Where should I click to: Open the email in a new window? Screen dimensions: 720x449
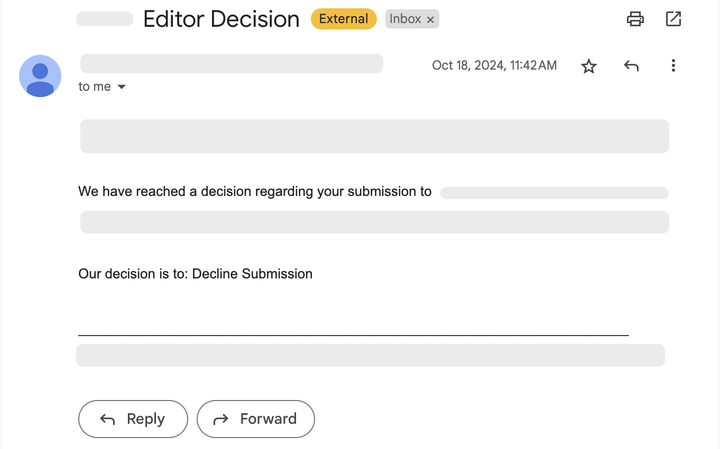pos(674,19)
